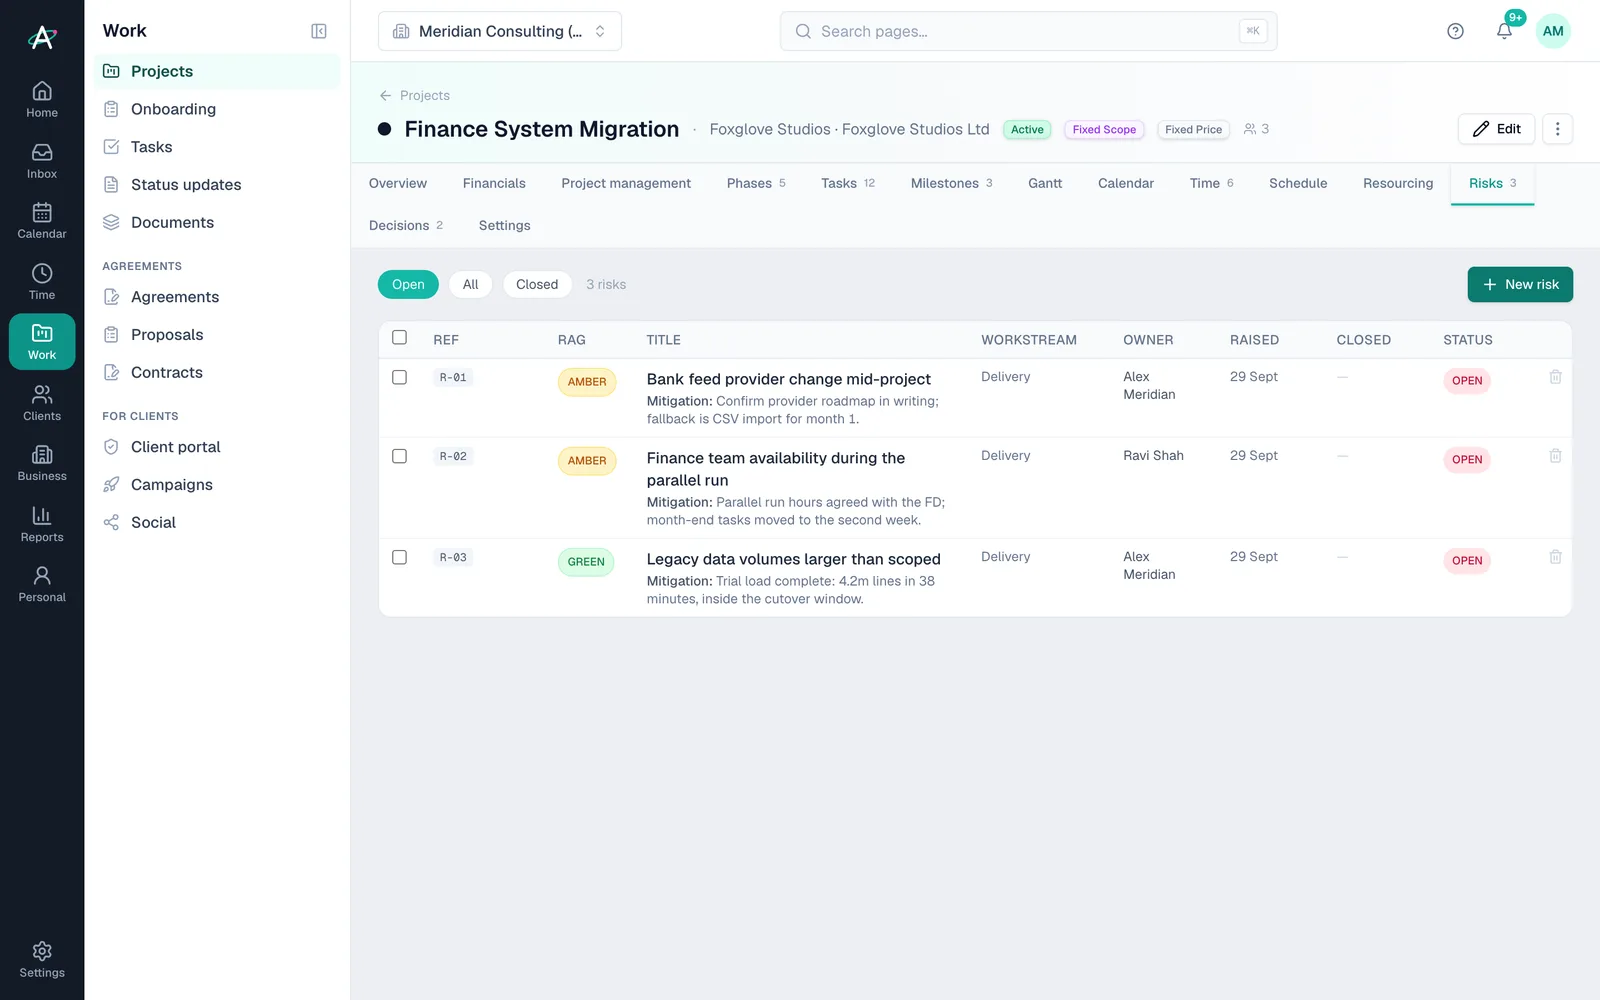
Task: Delete risk R-01 with trash icon
Action: point(1555,377)
